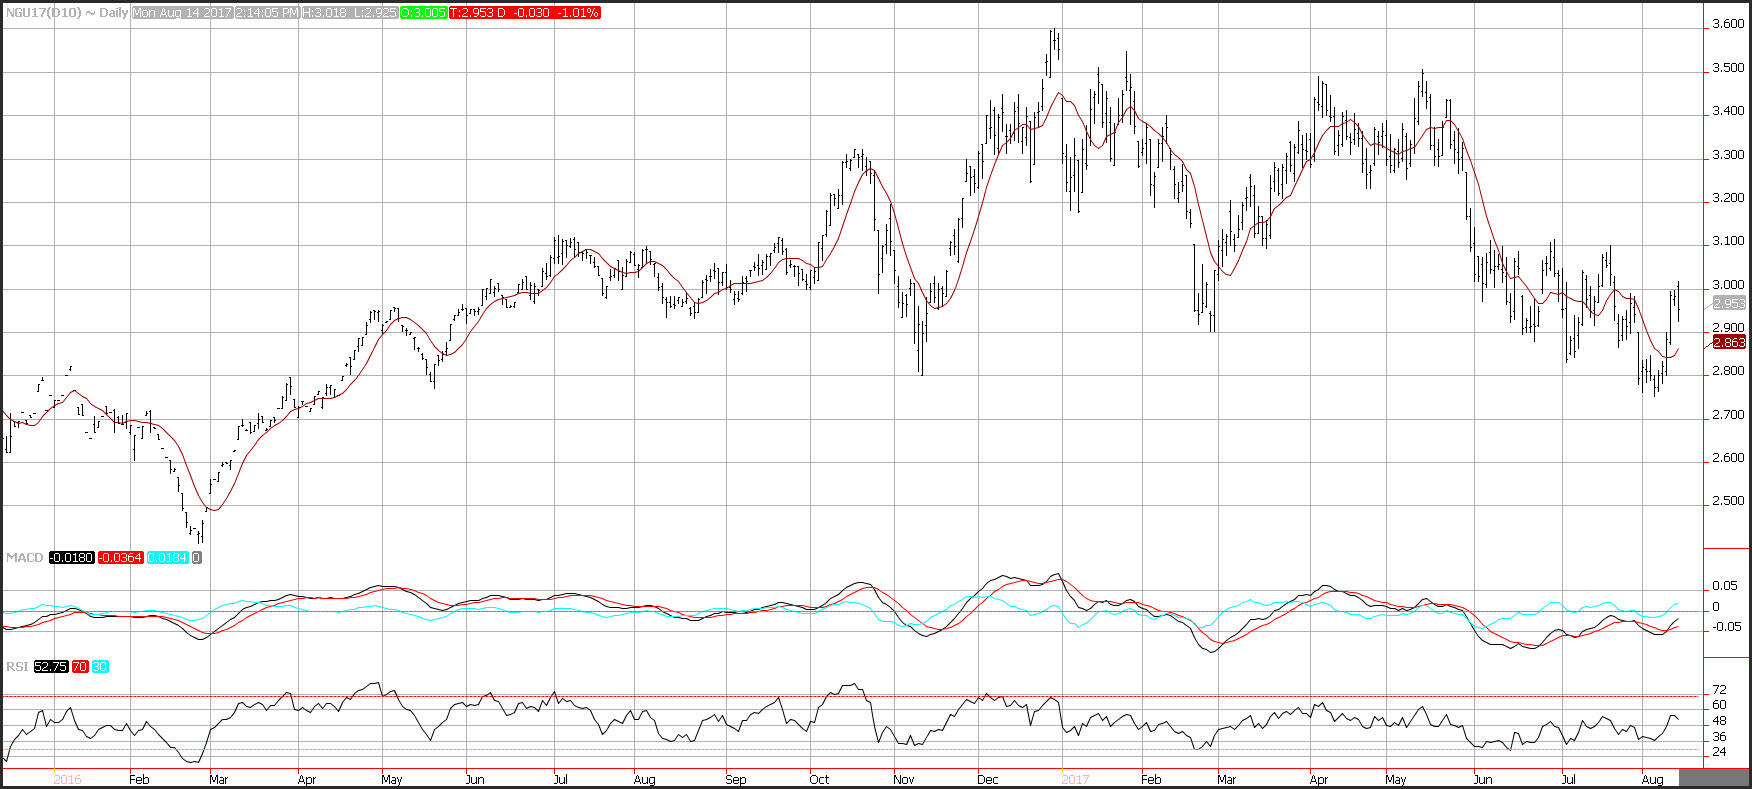Select the MACD indicator label

coord(24,557)
